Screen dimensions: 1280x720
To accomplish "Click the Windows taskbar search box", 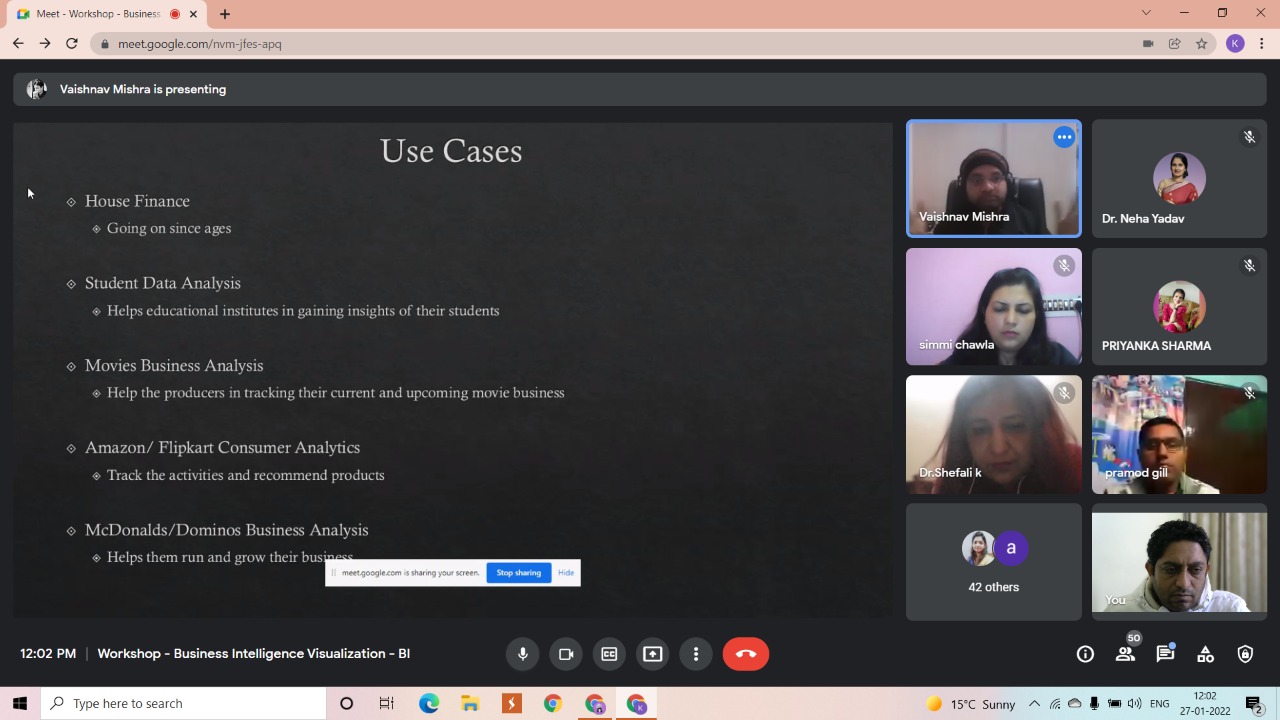I will point(185,704).
